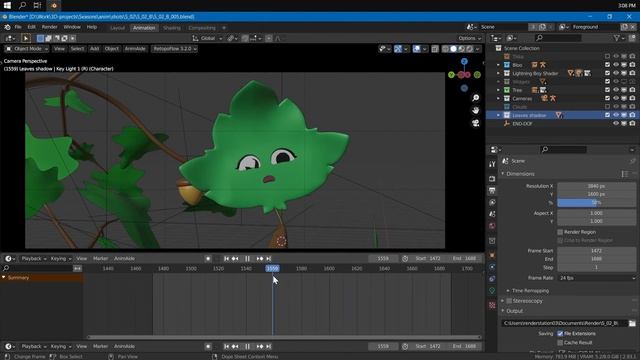Click the auto keying record button
The height and width of the screenshot is (360, 640).
tap(208, 258)
